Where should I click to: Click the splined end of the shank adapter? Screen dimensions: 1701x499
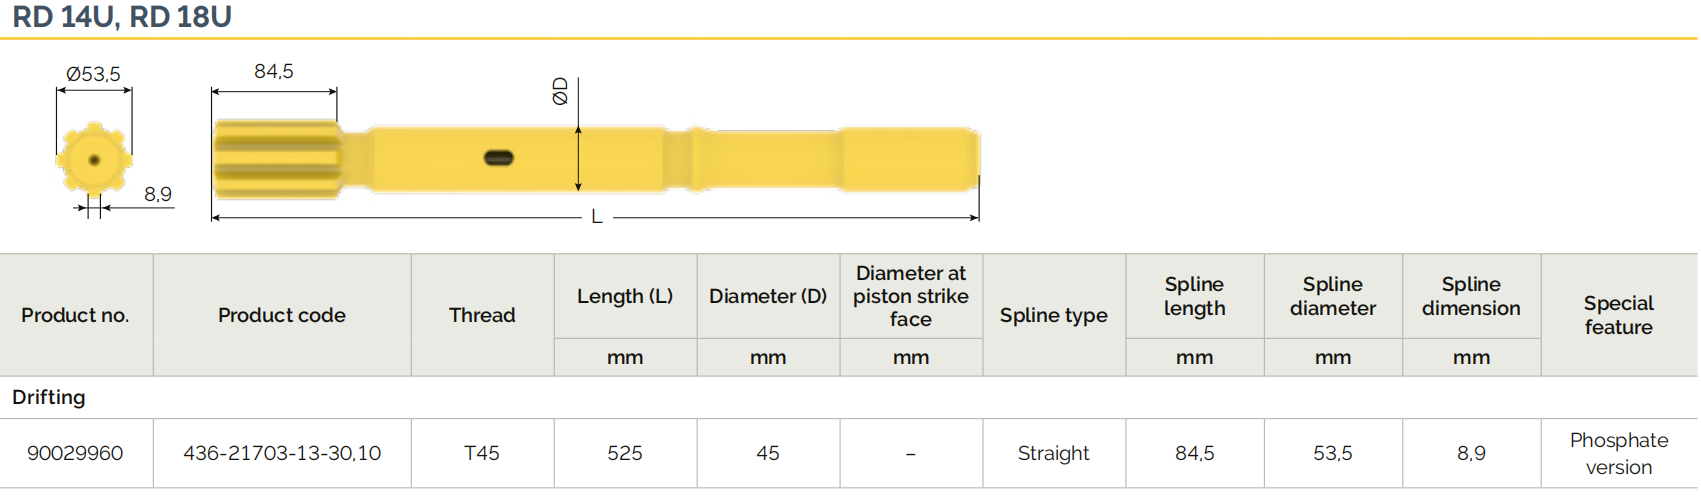point(277,158)
